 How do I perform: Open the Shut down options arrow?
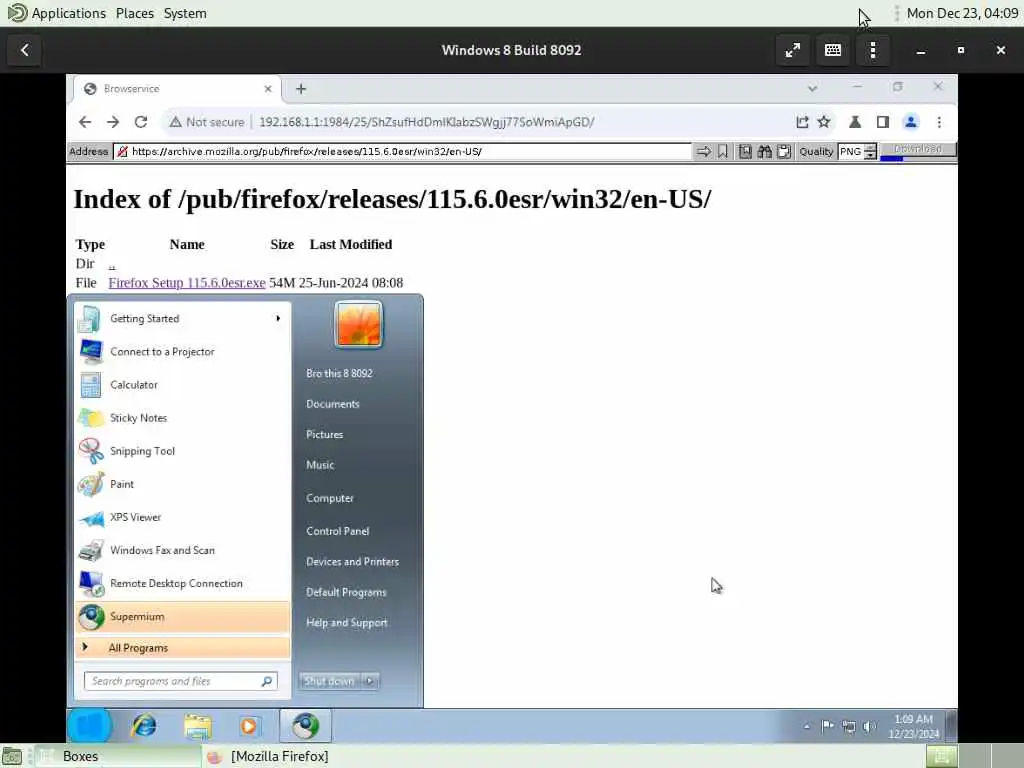(370, 681)
